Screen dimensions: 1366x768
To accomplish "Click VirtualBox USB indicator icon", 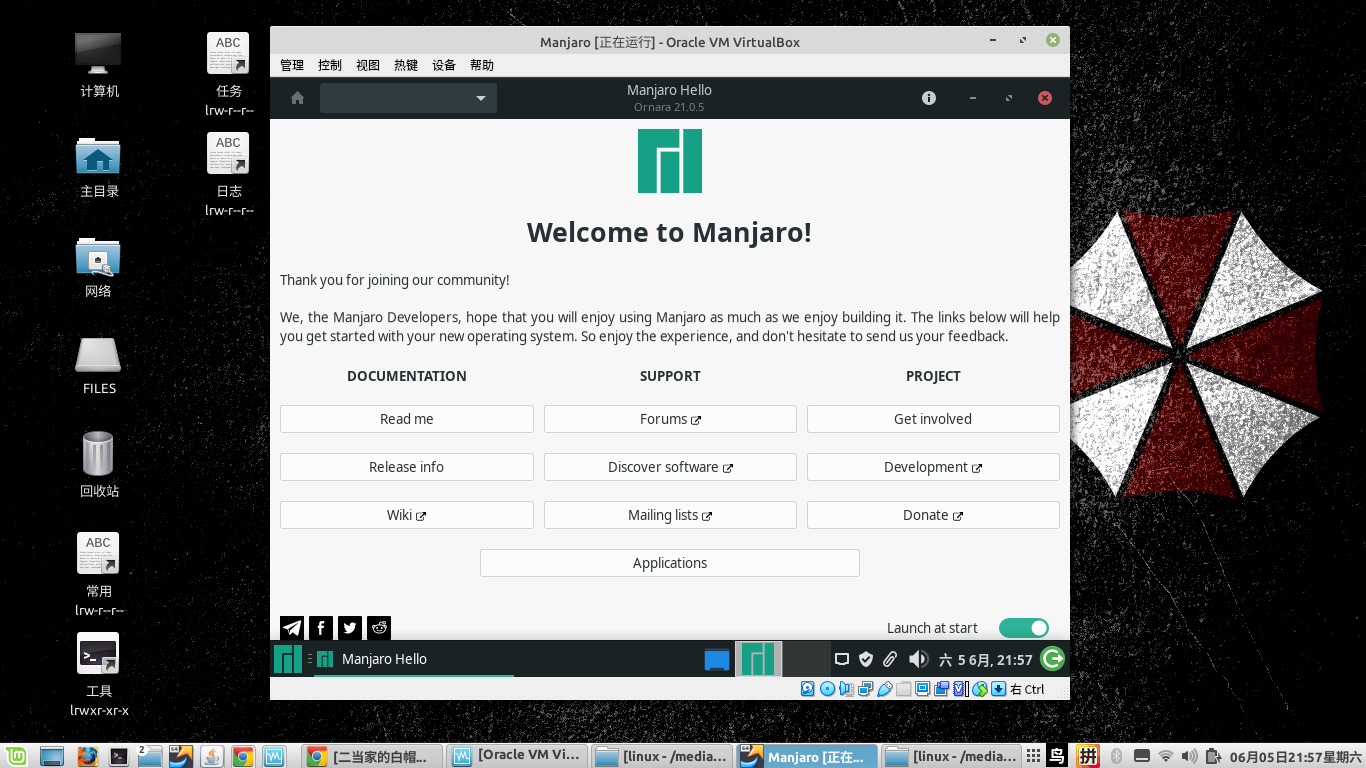I will (884, 689).
